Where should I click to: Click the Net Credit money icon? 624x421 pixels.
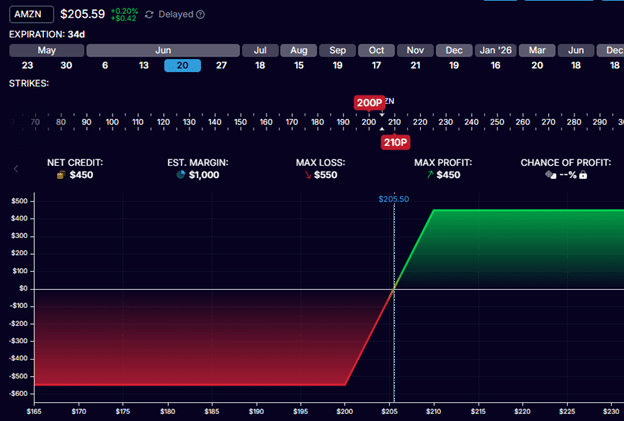pyautogui.click(x=61, y=175)
